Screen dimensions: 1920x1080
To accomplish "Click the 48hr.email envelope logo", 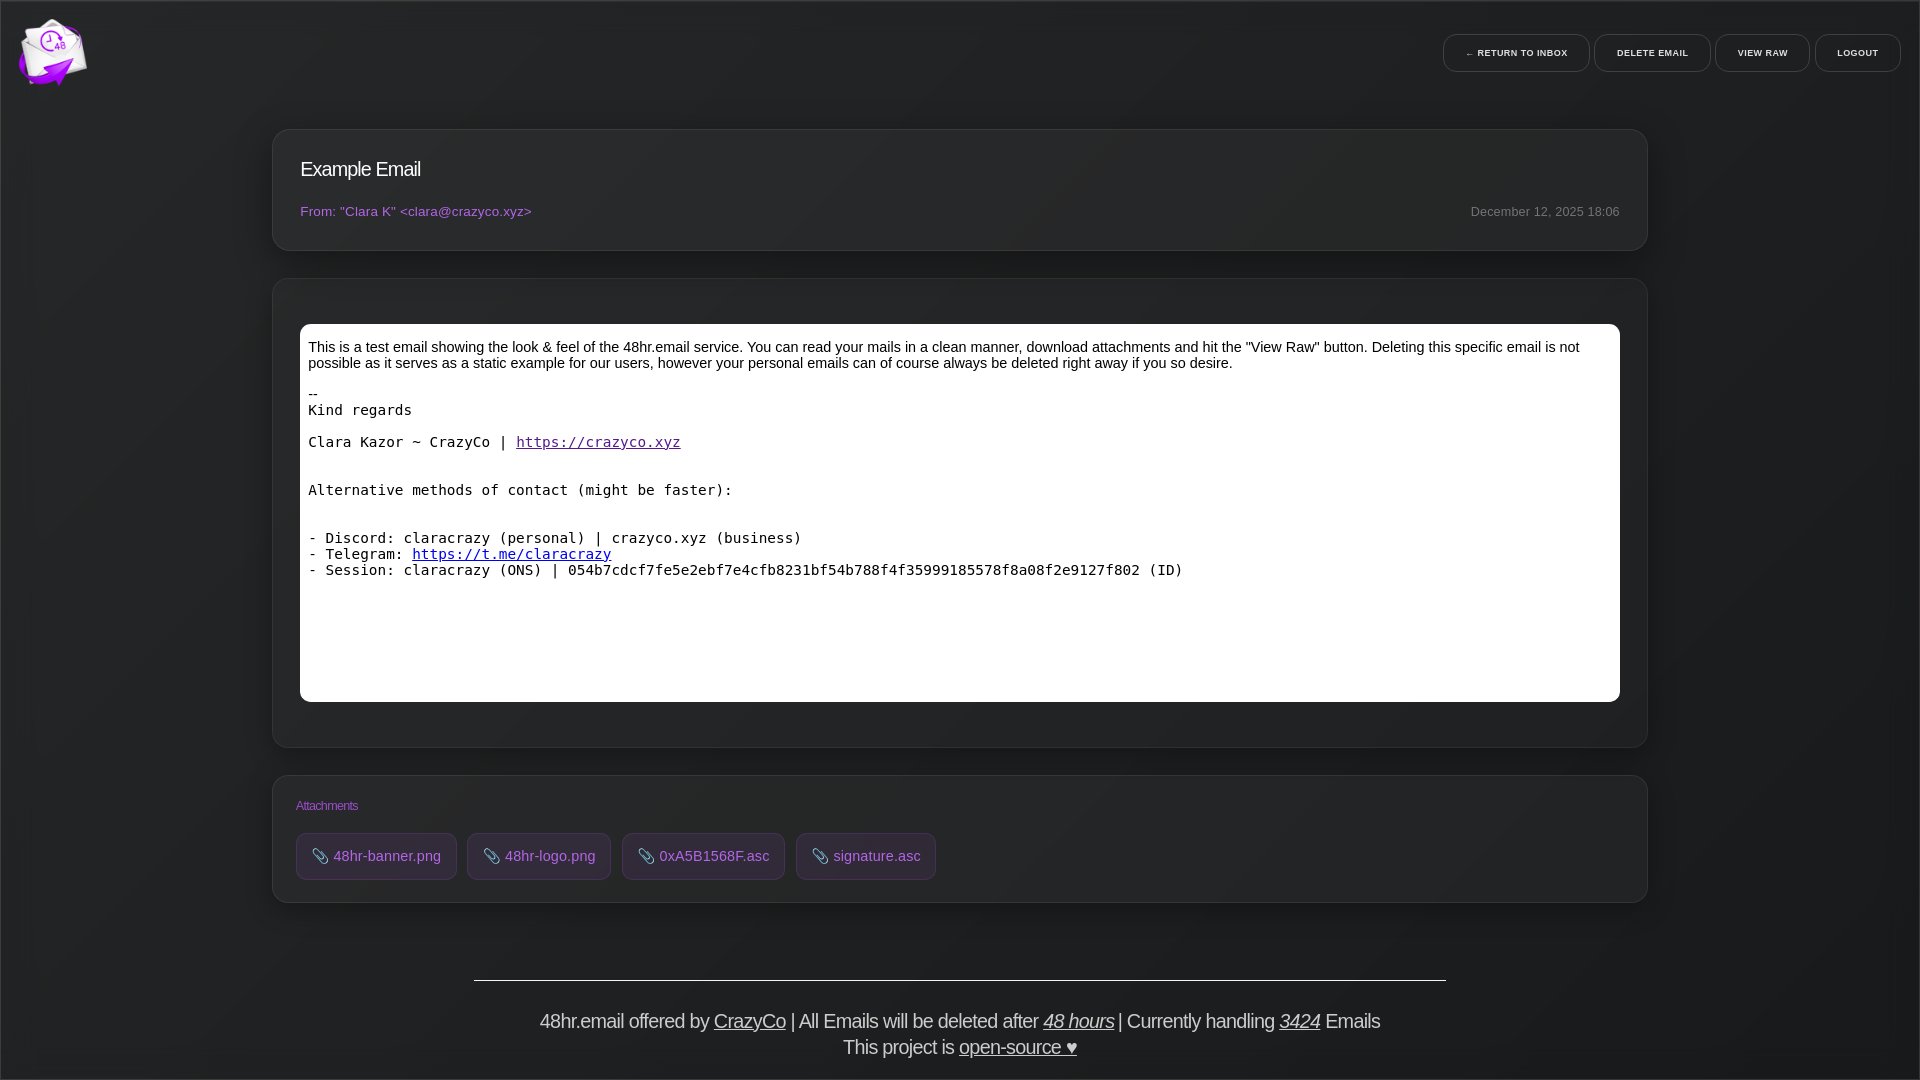I will tap(52, 52).
